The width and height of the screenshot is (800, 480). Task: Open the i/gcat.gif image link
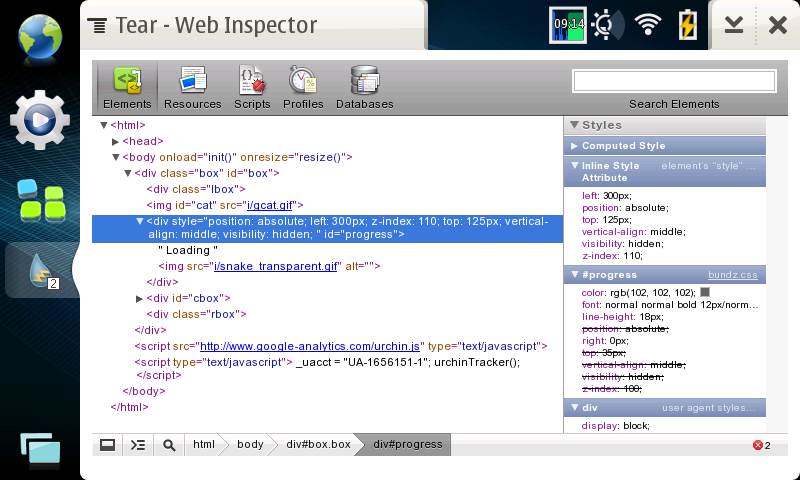click(269, 205)
